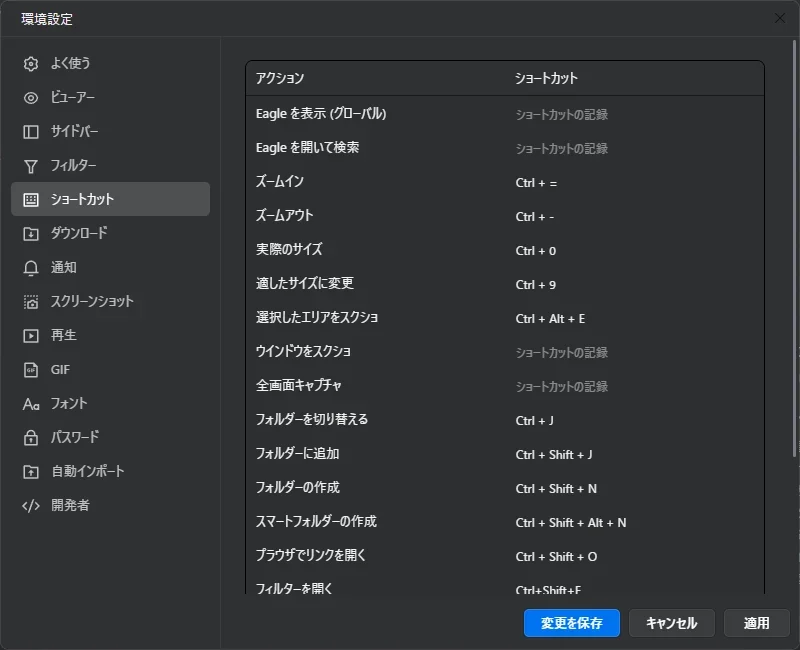
Task: Edit the 実際のサイズ shortcut Ctrl + 0
Action: 536,251
